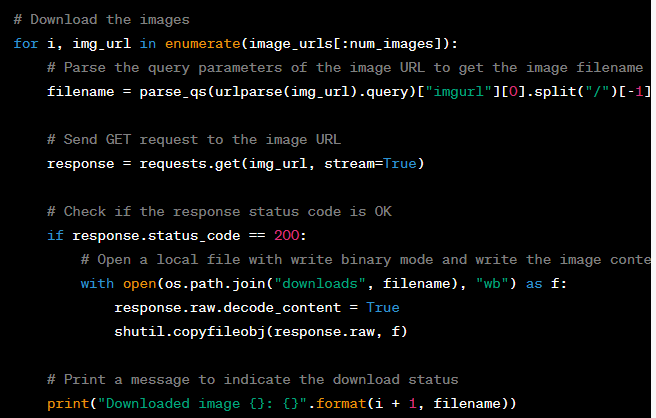Click the number 200 status code
The image size is (656, 418).
click(287, 236)
